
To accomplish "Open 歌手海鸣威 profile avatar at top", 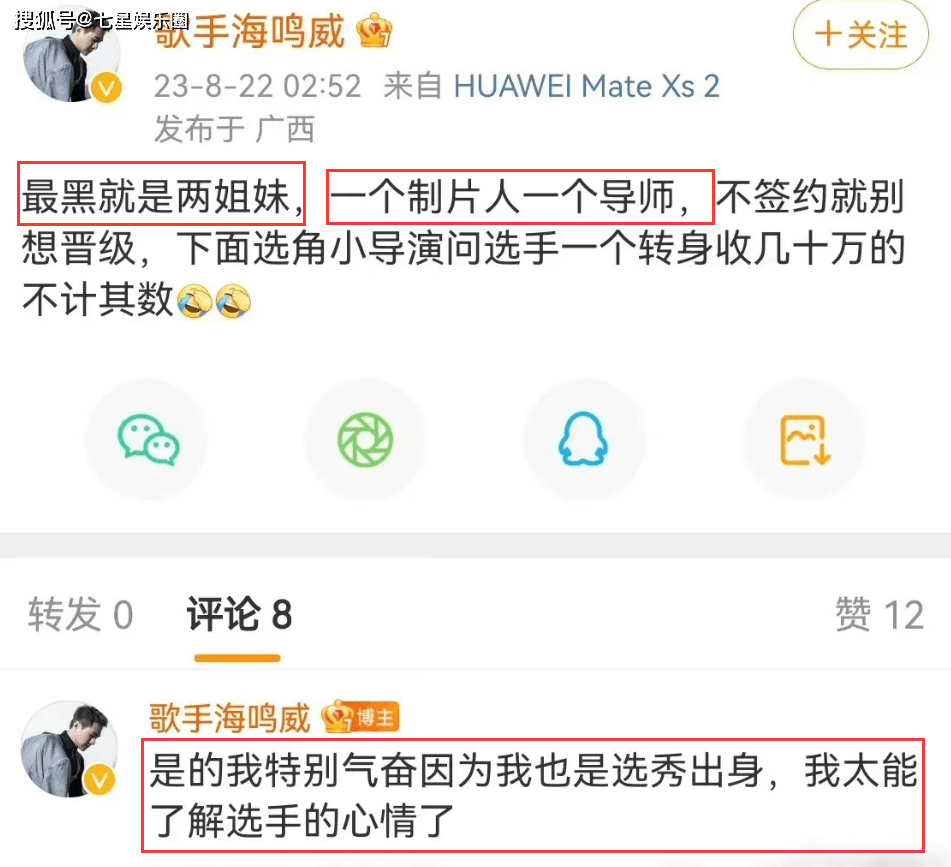I will pos(71,58).
